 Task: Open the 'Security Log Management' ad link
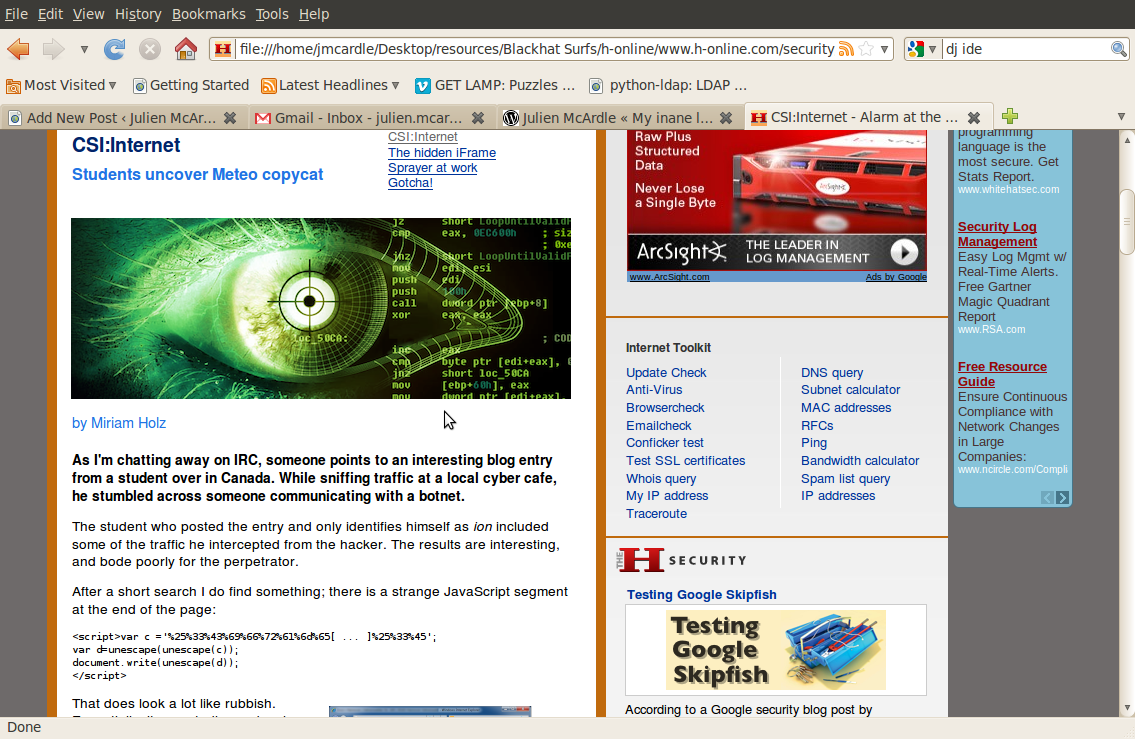click(x=997, y=234)
